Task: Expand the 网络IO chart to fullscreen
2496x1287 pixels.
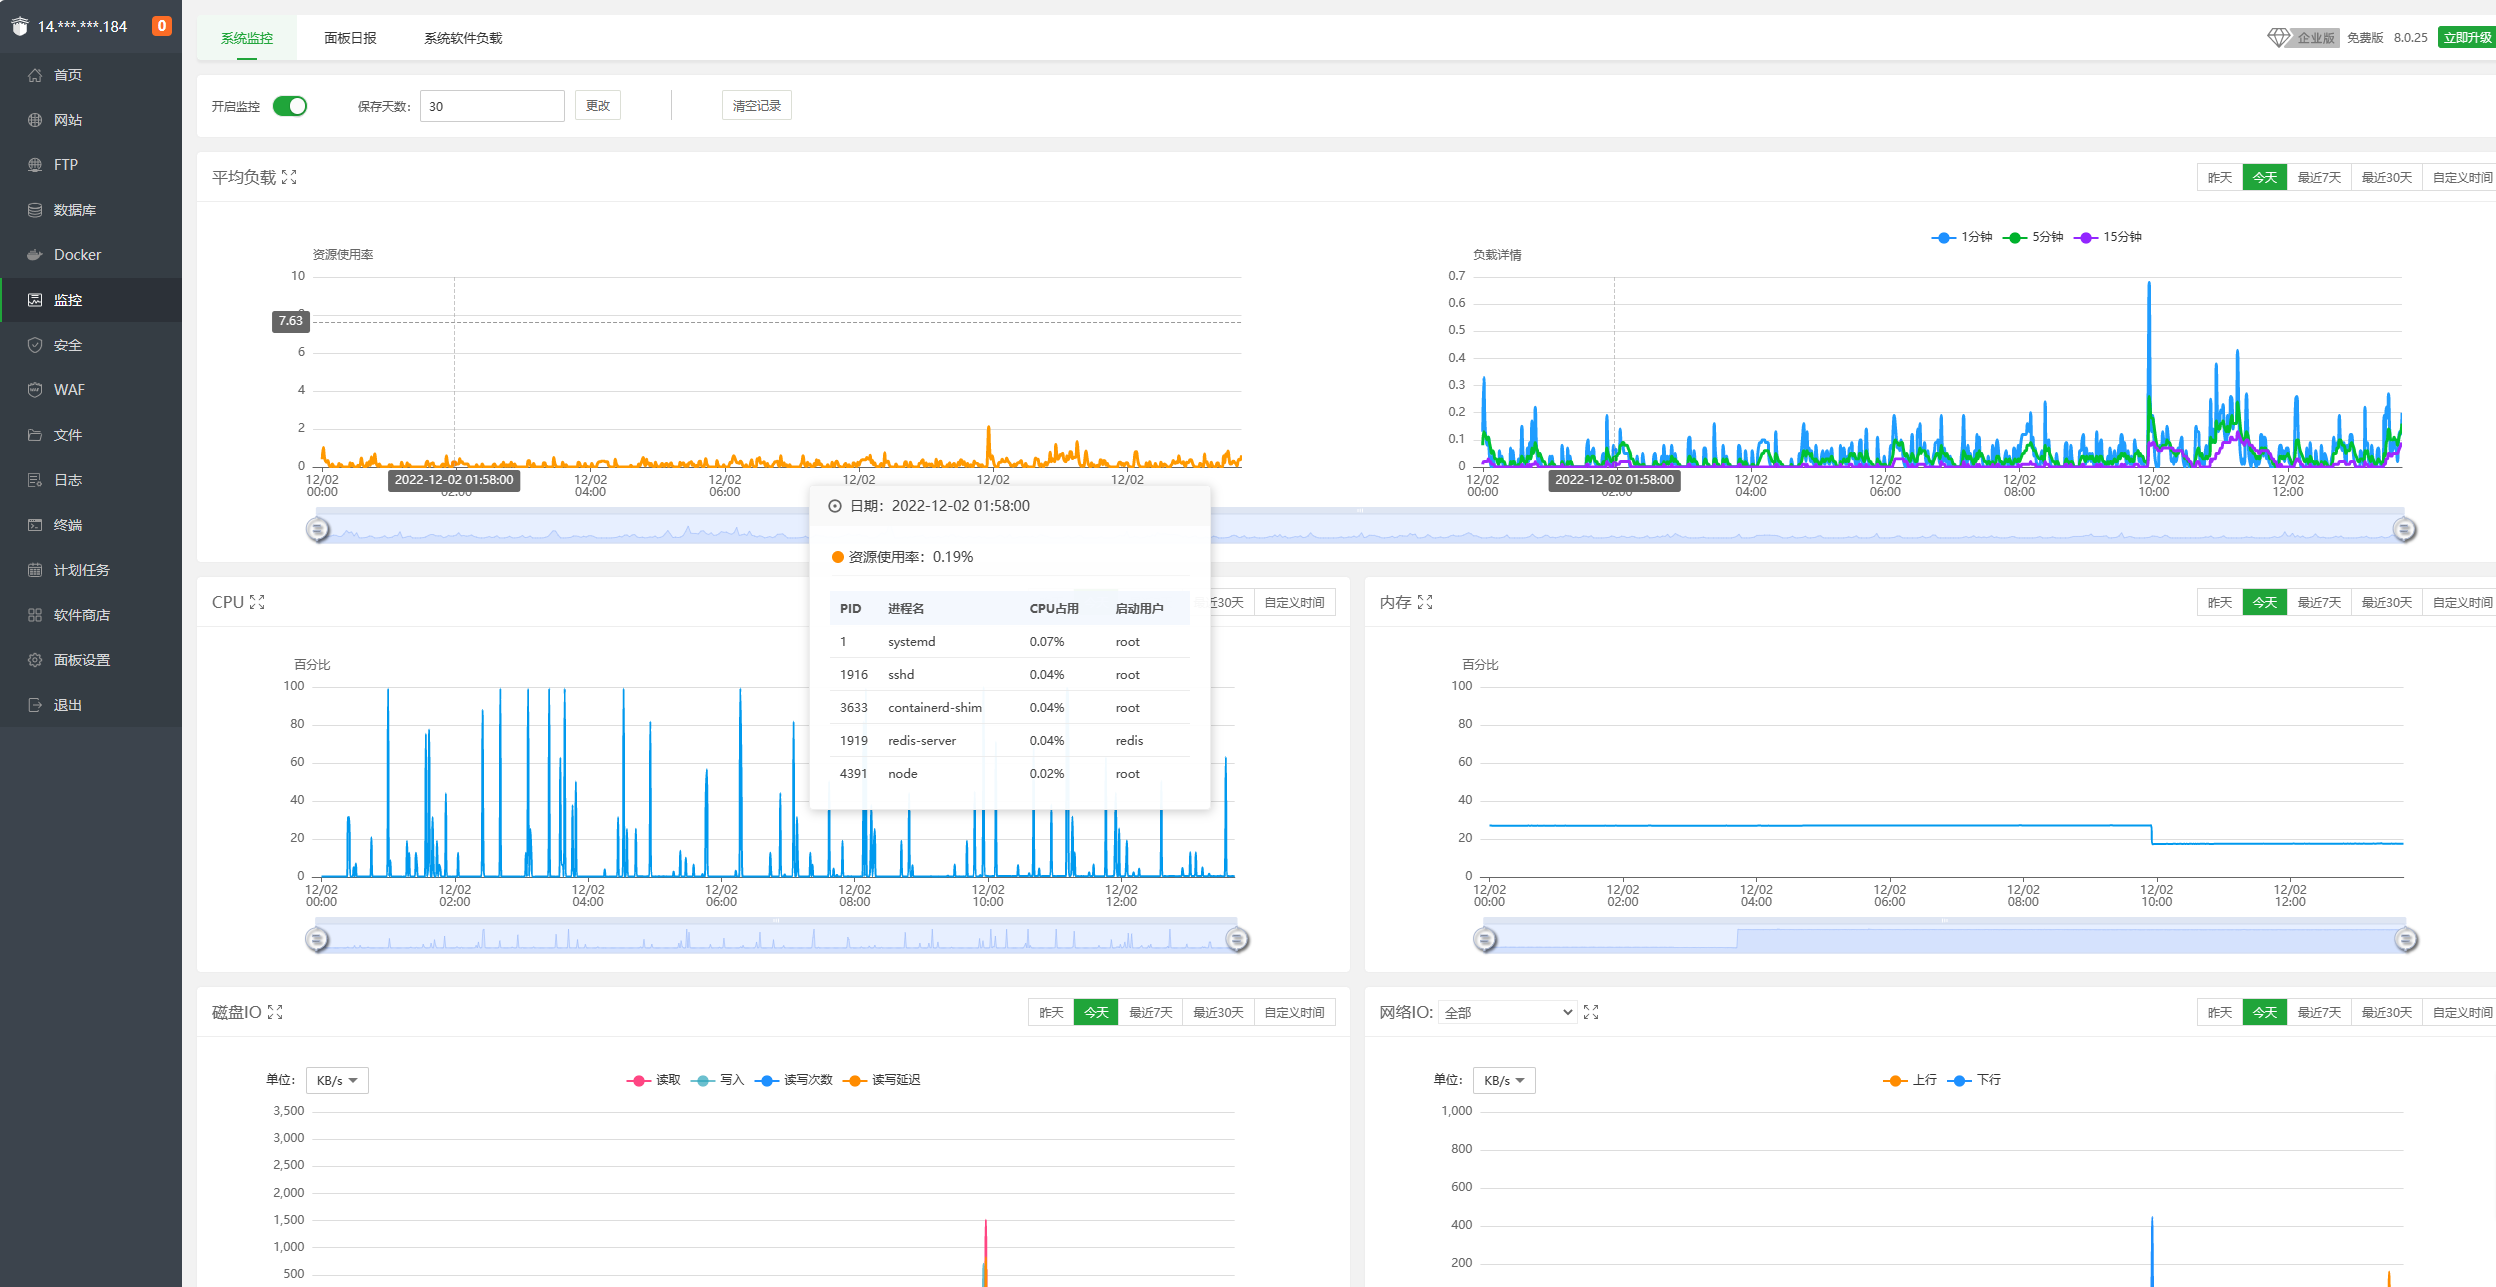Action: coord(1591,1012)
